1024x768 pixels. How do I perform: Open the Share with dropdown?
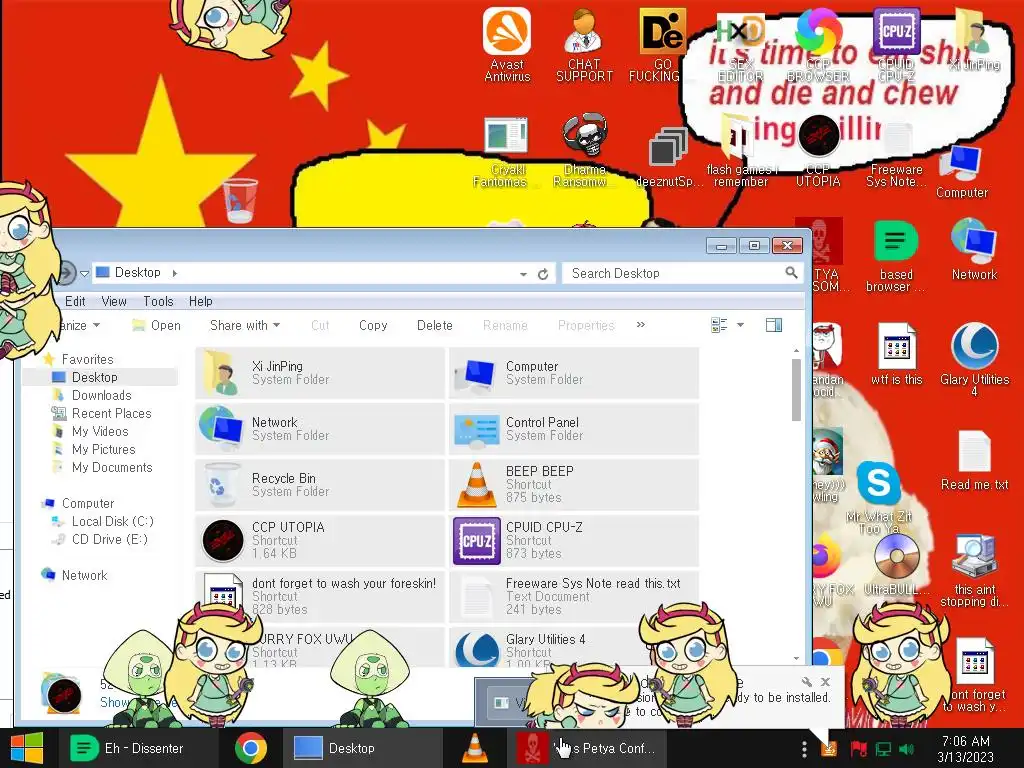click(245, 325)
